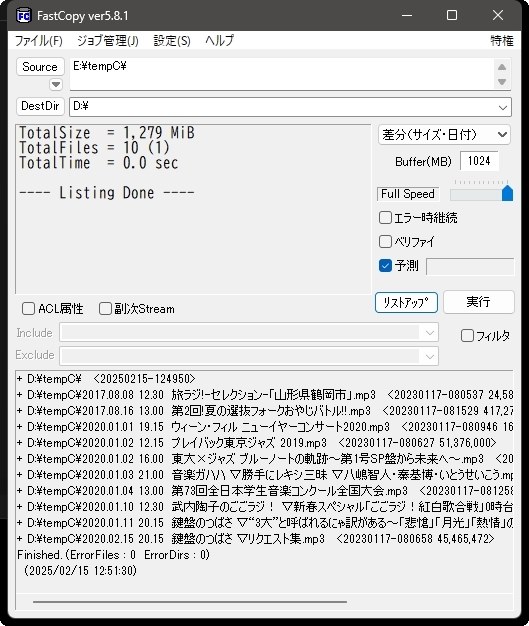Click the empty field next to 予測

[470, 267]
